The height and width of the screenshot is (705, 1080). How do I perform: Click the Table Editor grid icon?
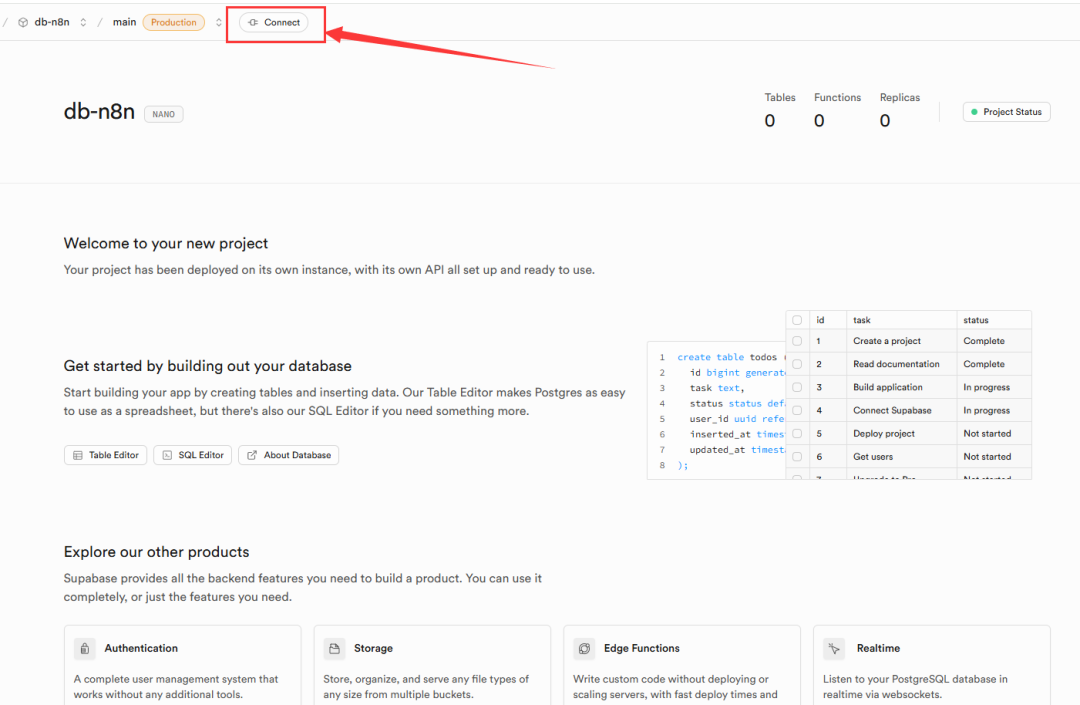(78, 455)
